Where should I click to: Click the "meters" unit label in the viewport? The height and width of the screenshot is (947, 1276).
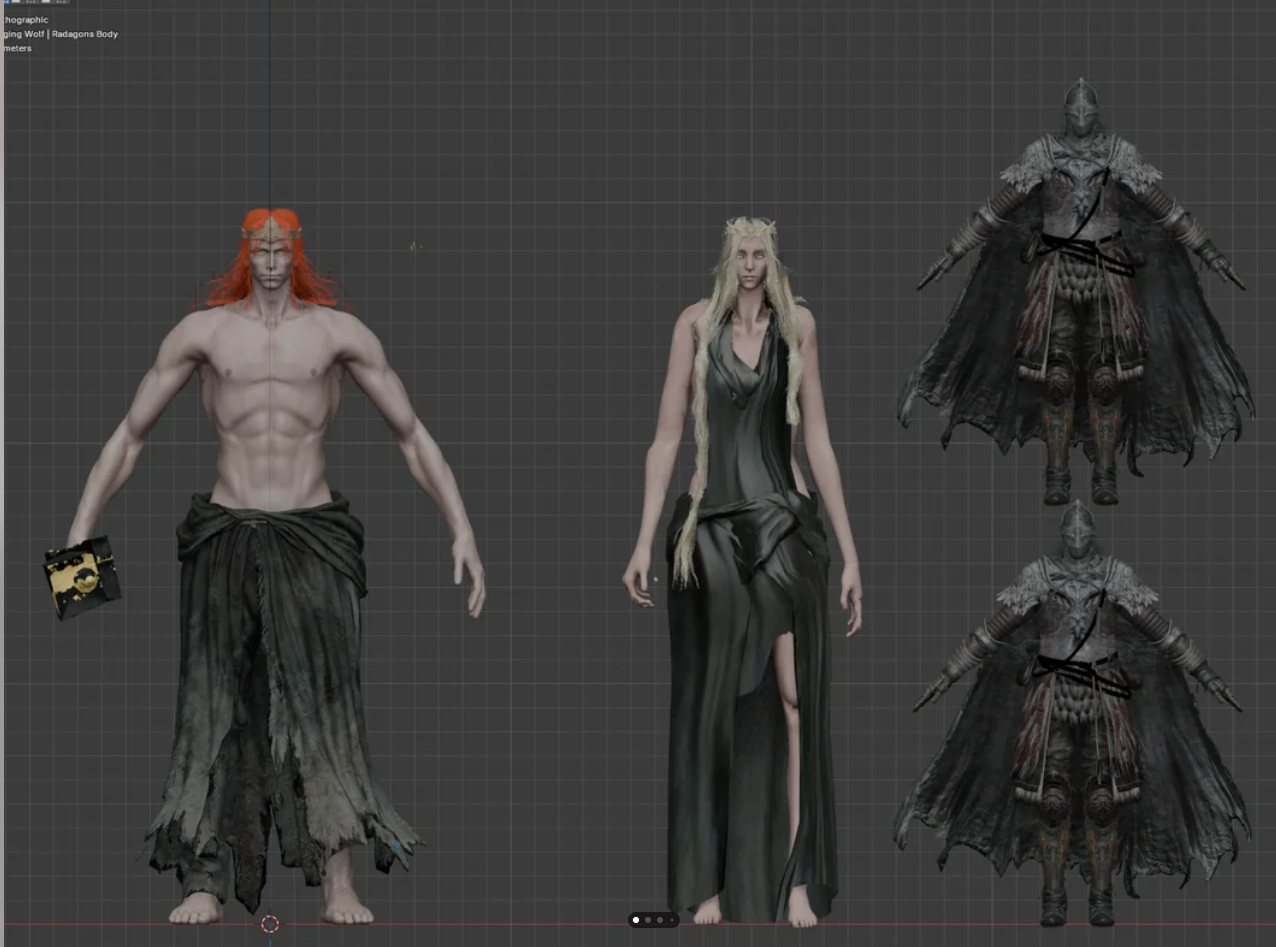pos(16,48)
